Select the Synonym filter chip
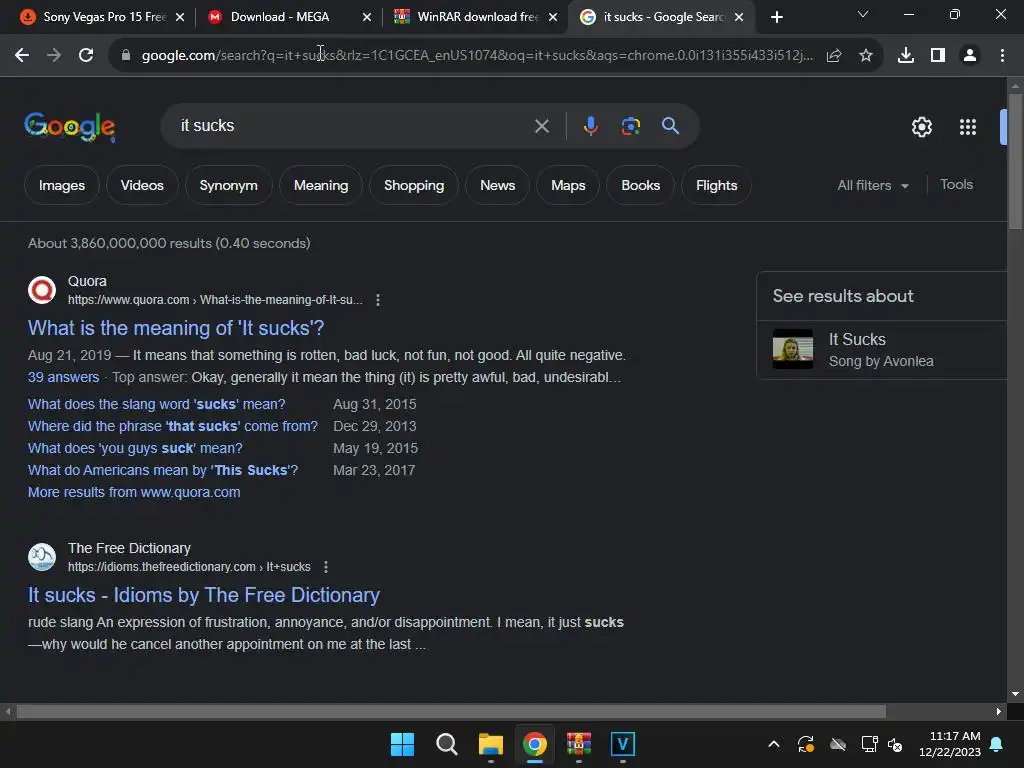The image size is (1024, 768). [229, 185]
